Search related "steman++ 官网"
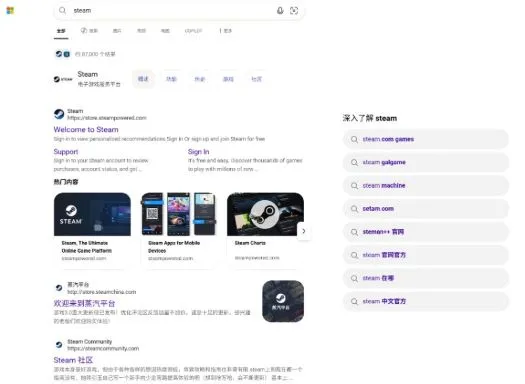525x384 pixels. [x=426, y=232]
